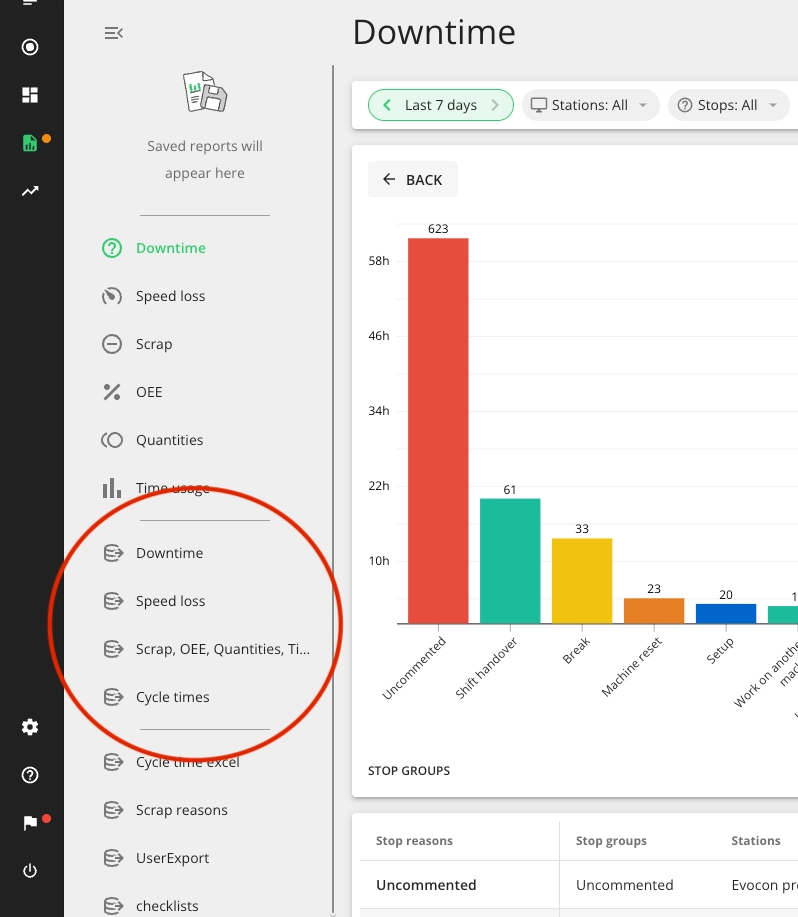
Task: Open the Downtime export link
Action: (170, 553)
